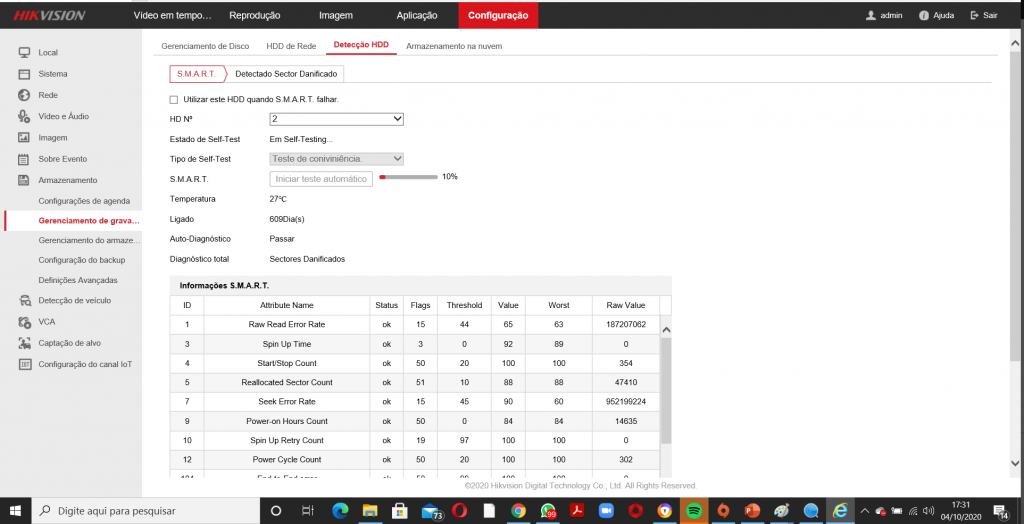Viewport: 1024px width, 524px height.
Task: Open the VCA sidebar icon
Action: click(24, 321)
